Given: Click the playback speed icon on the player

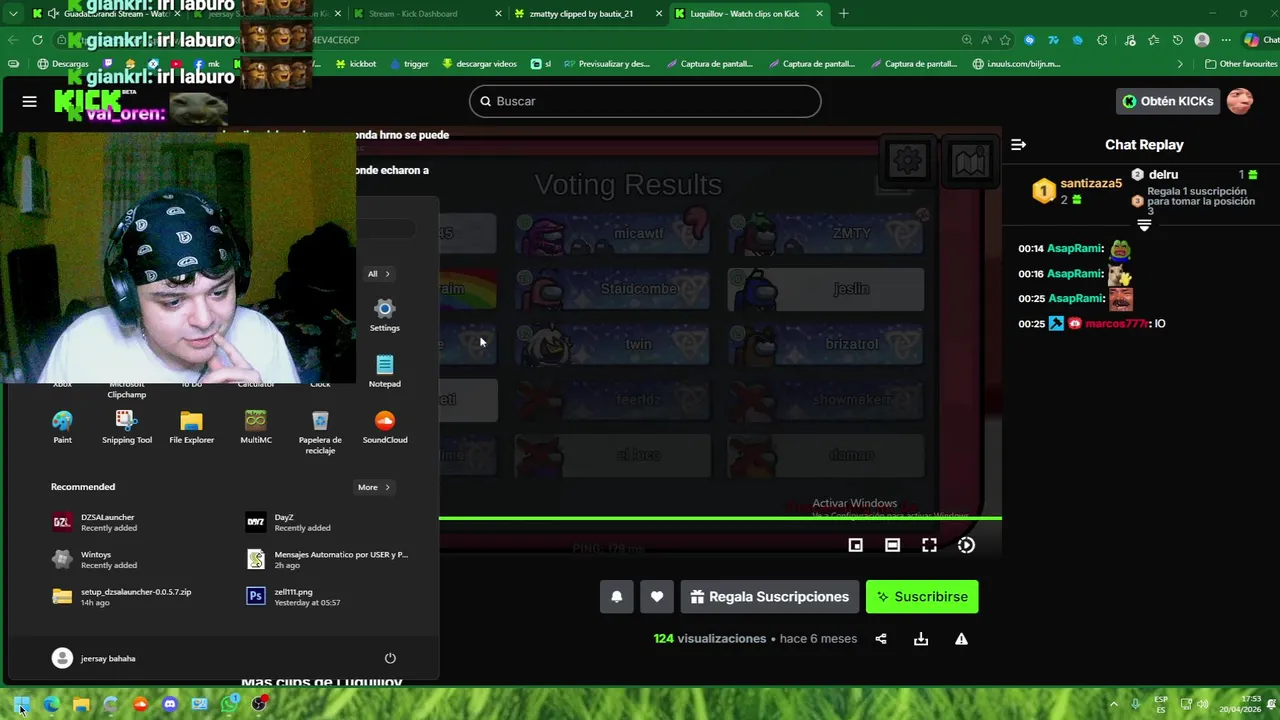Looking at the screenshot, I should [x=966, y=545].
